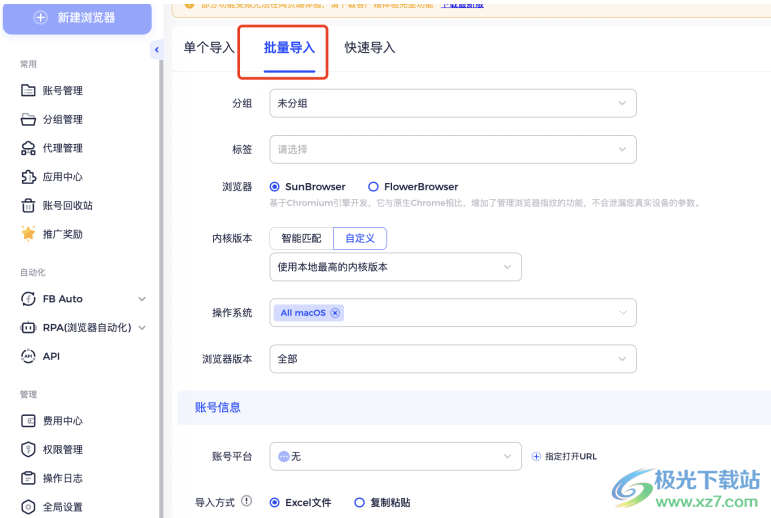
Task: Open 代理管理 icon
Action: [28, 148]
